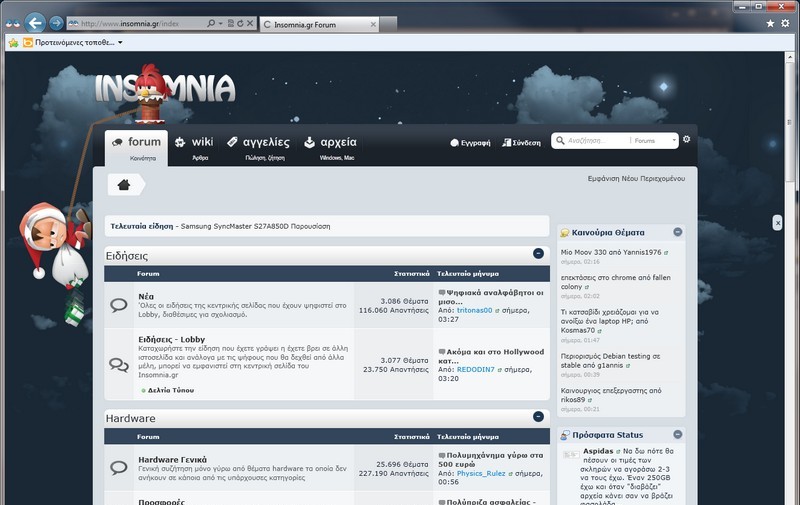Click the address bar URL field
Image resolution: width=800 pixels, height=505 pixels.
[x=136, y=23]
